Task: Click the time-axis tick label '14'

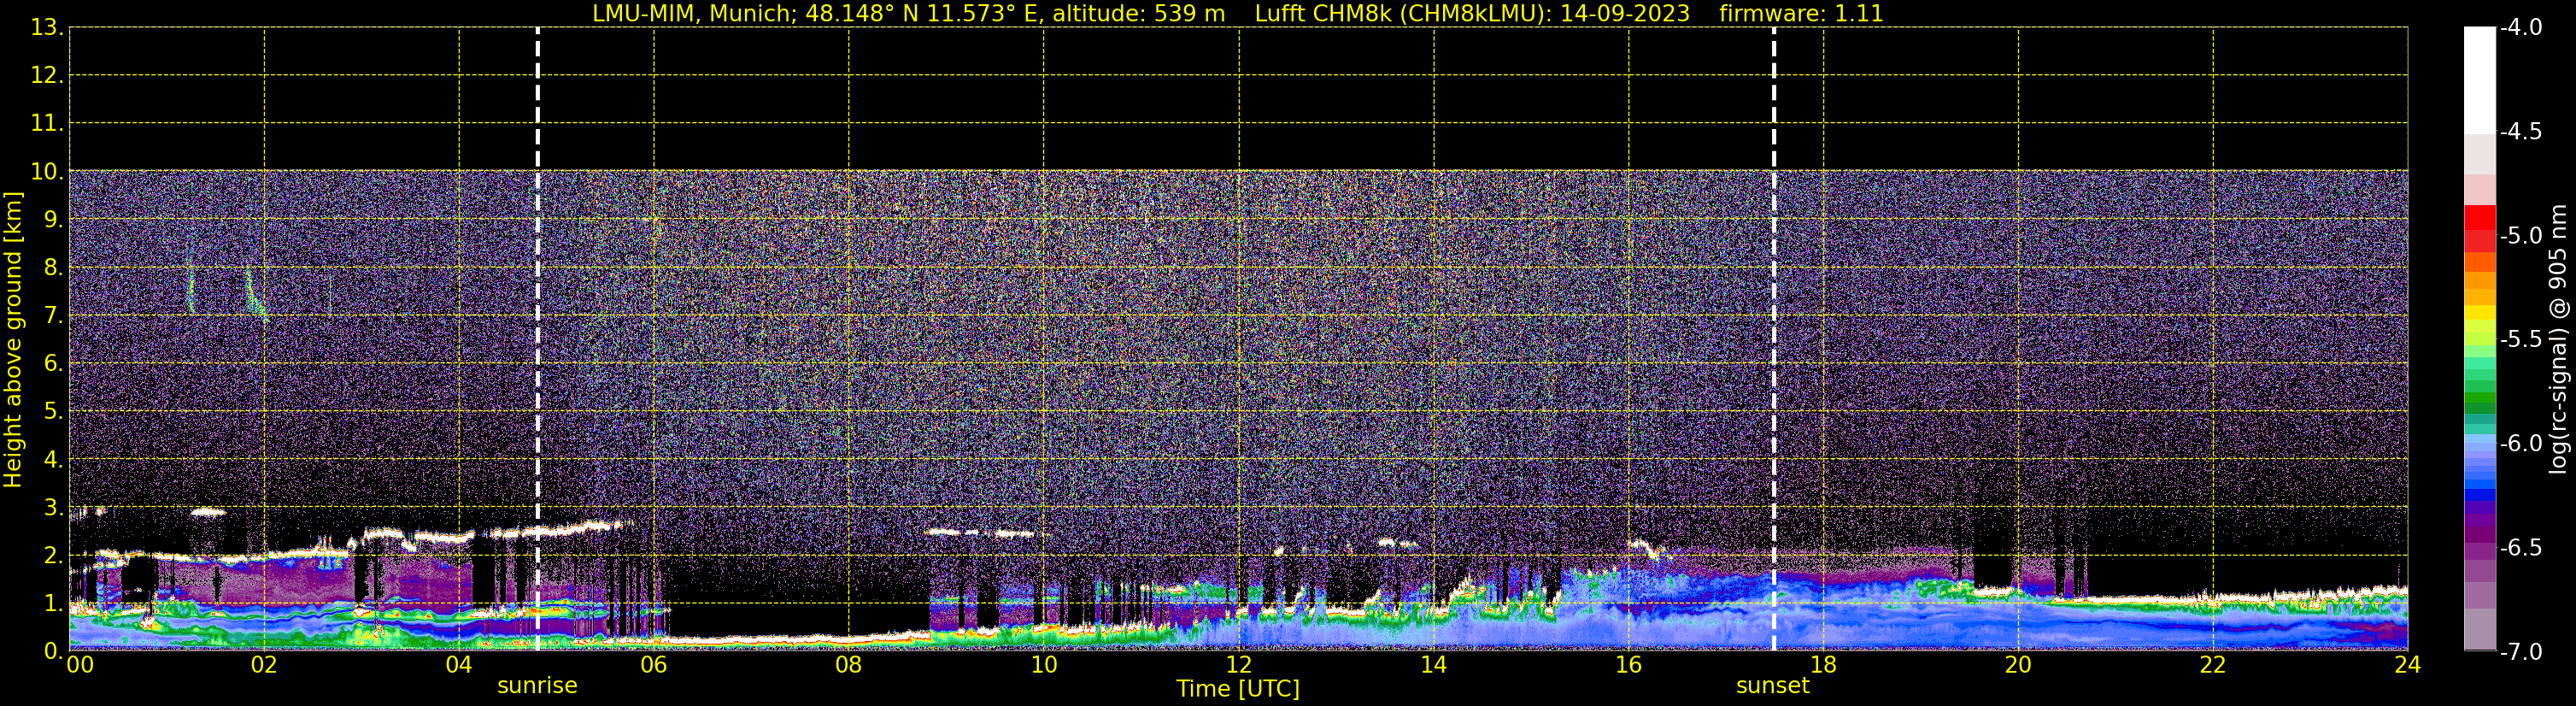Action: pos(1434,665)
